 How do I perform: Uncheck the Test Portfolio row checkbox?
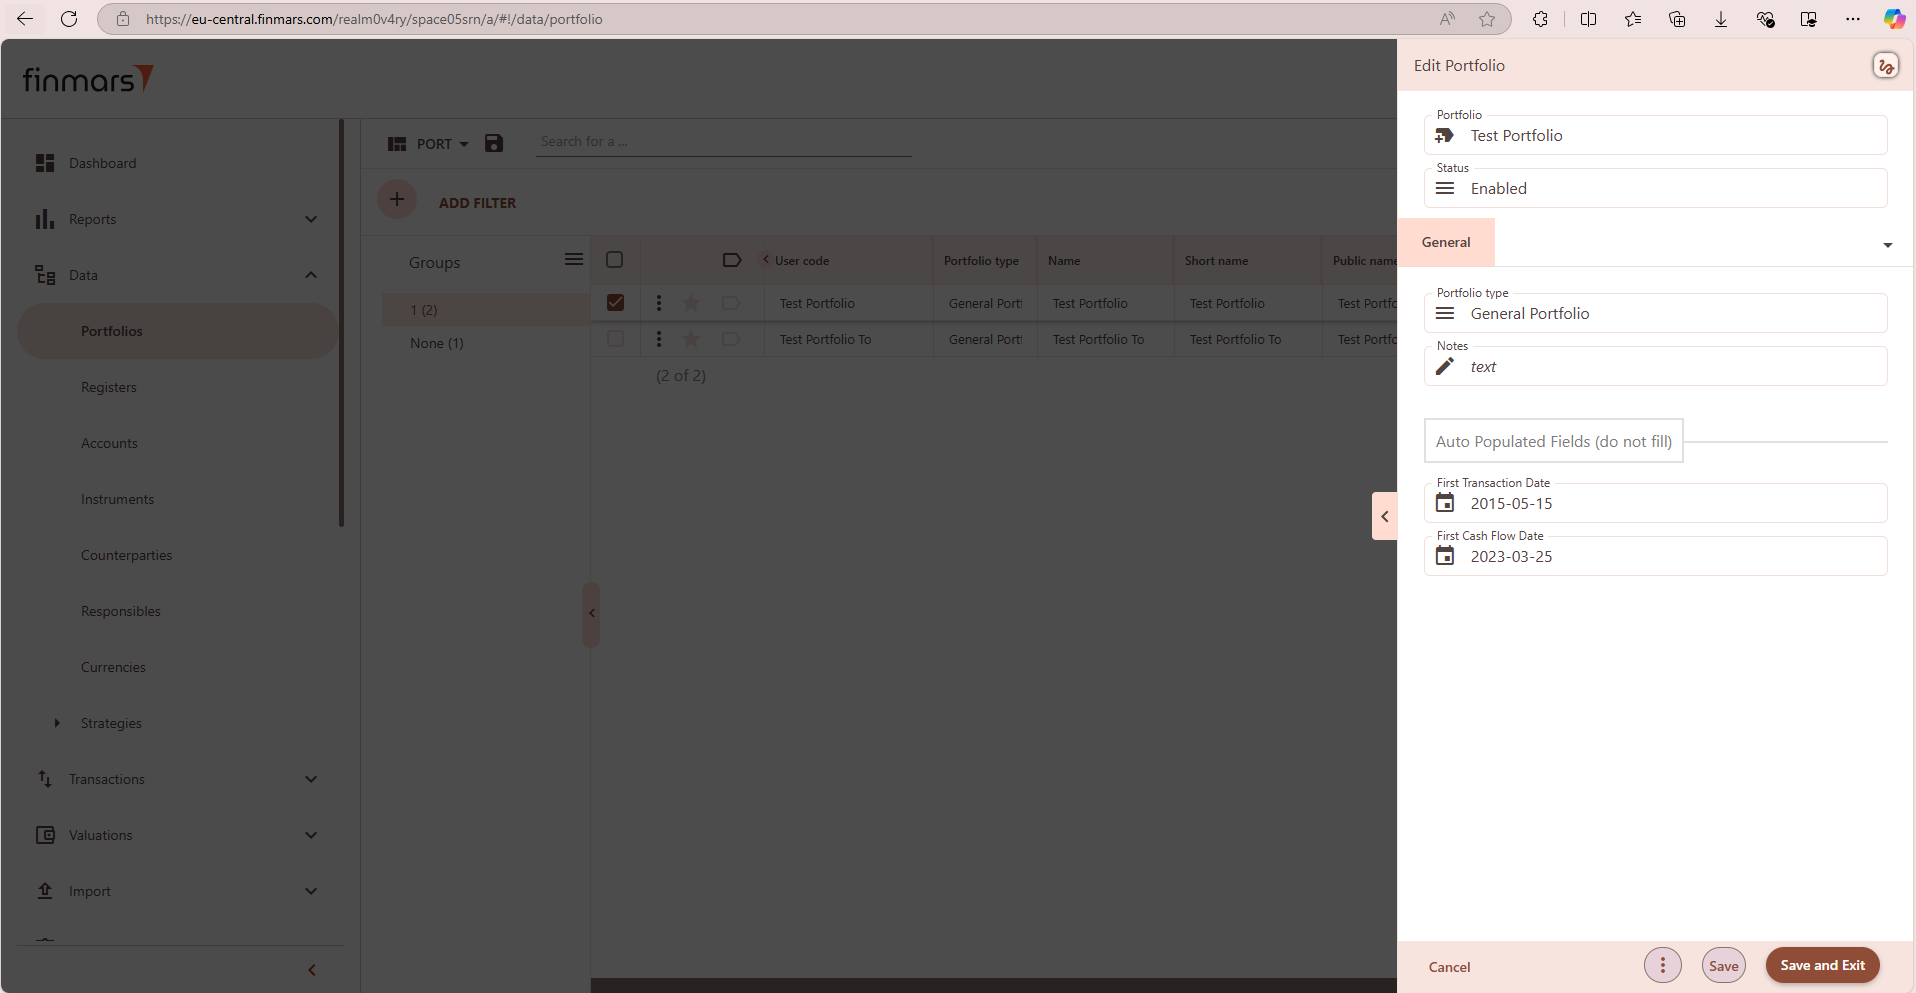615,303
